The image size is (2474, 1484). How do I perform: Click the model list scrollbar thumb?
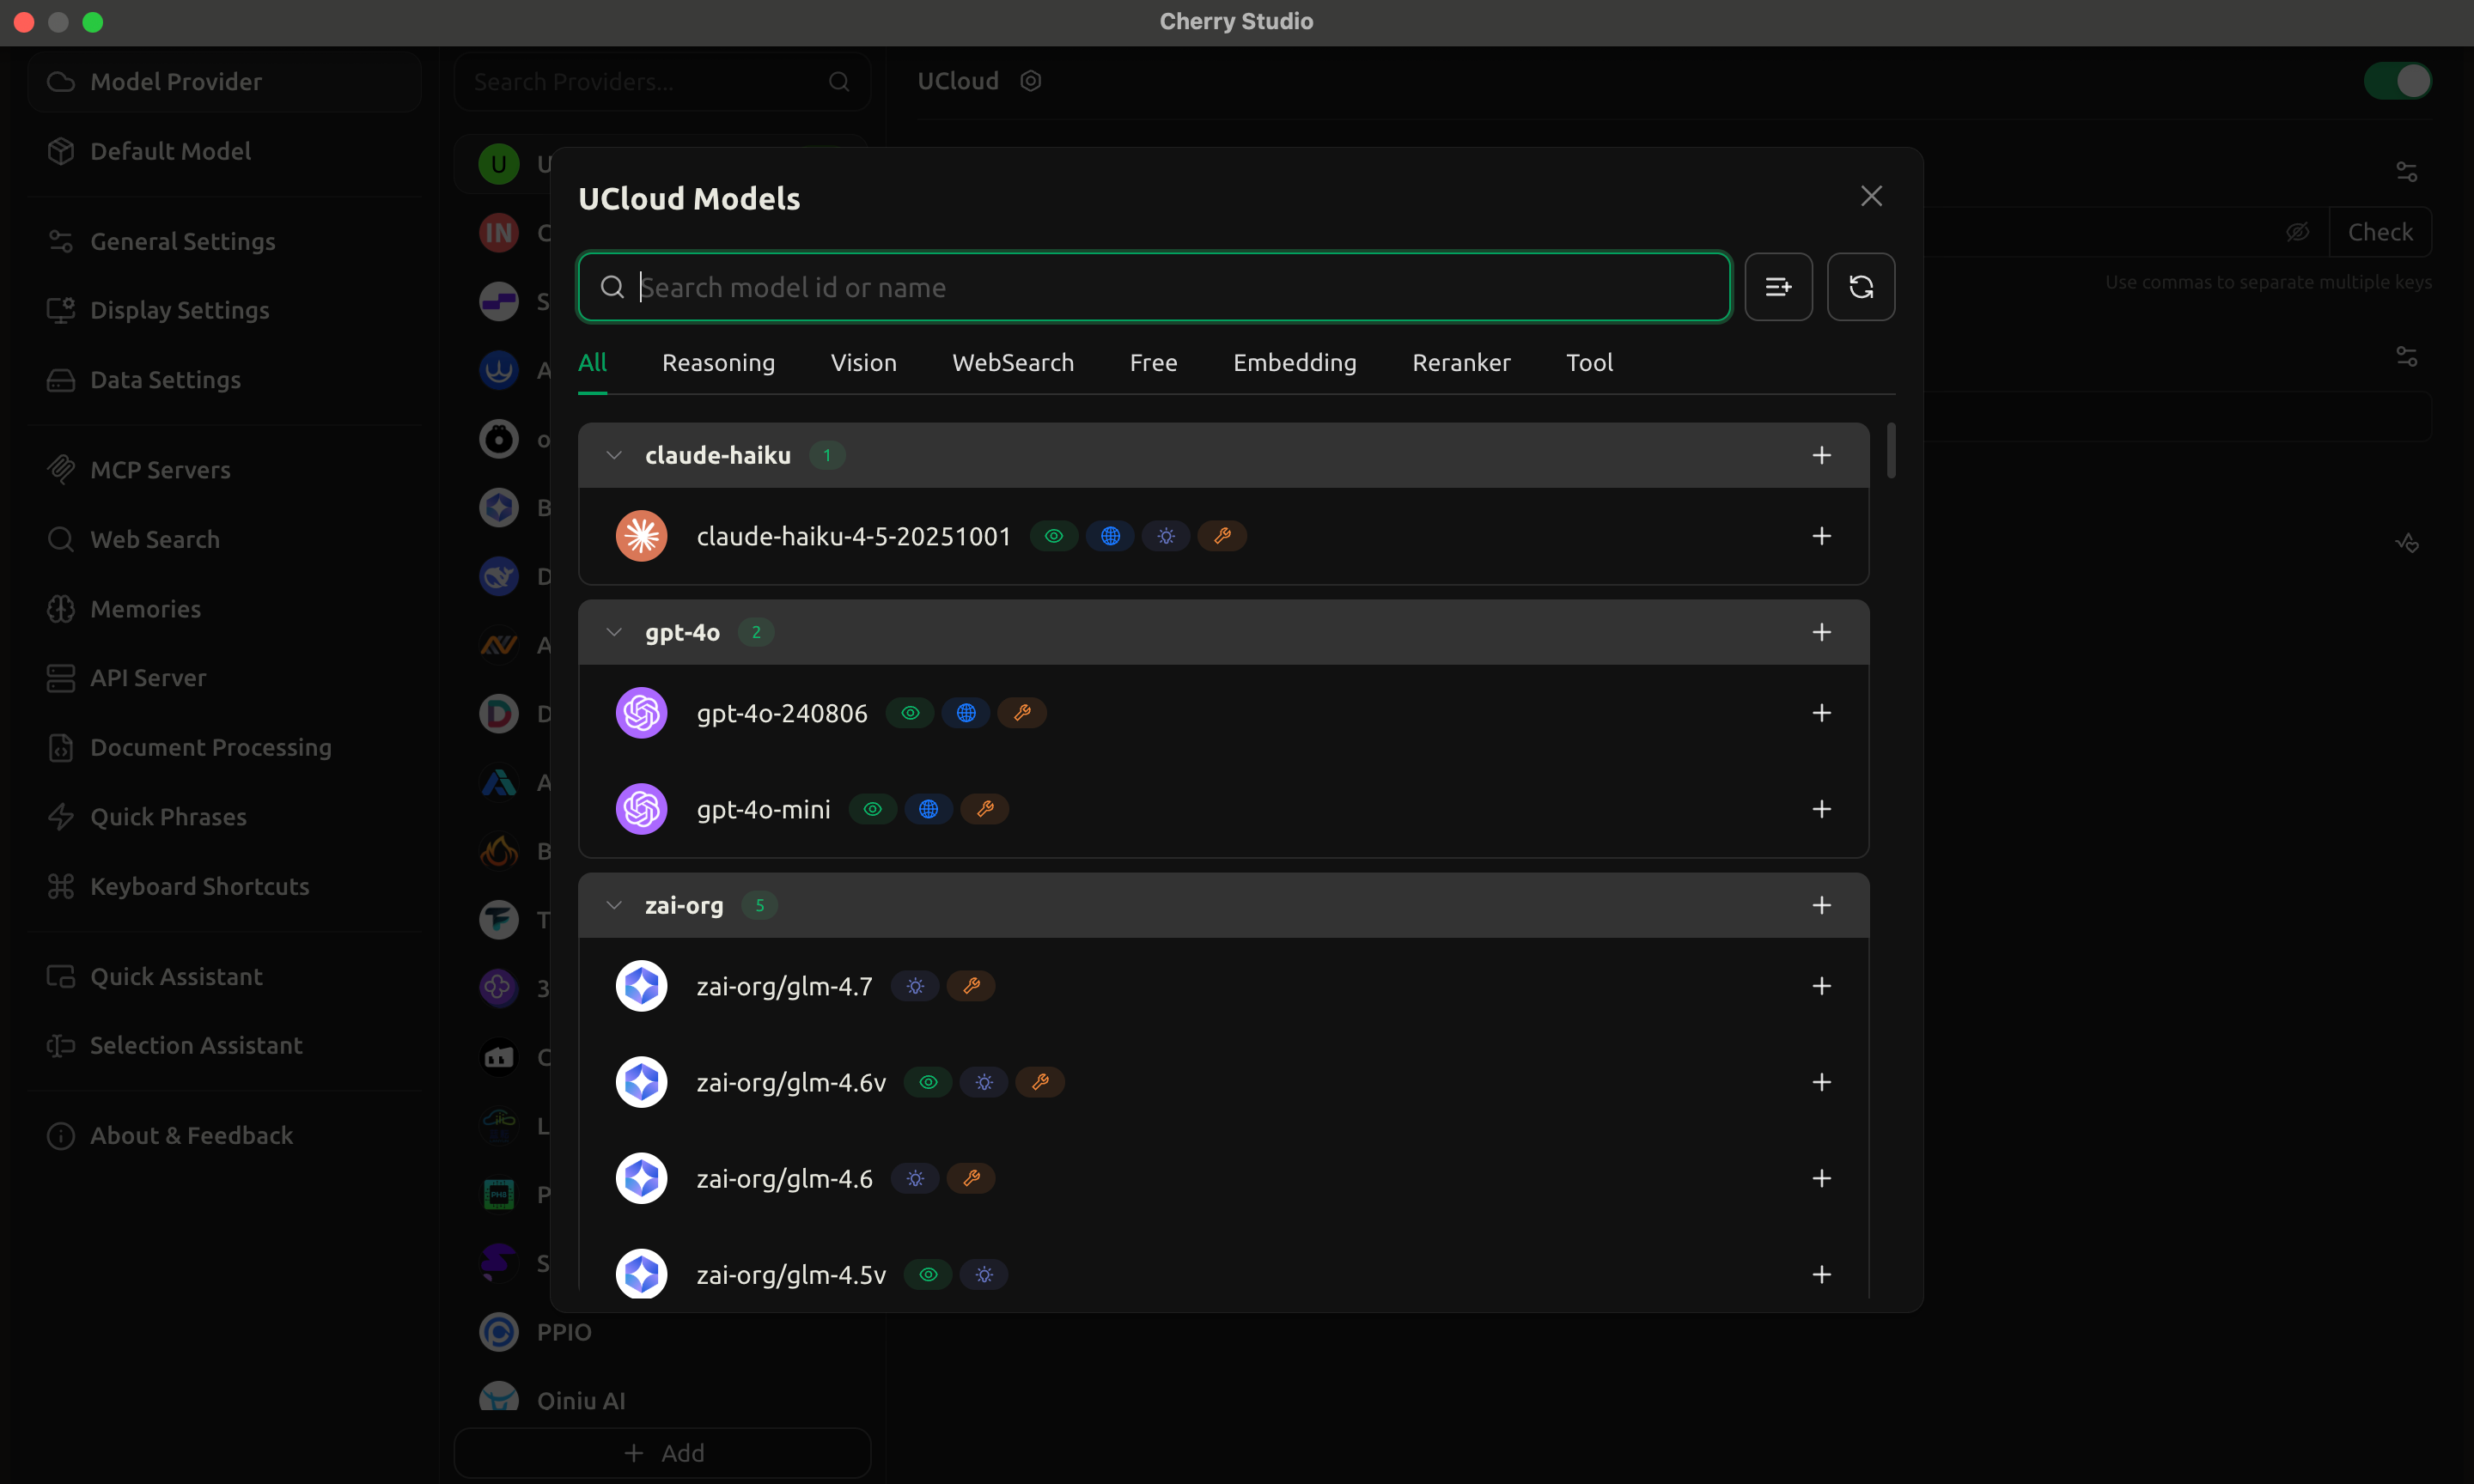click(1890, 450)
